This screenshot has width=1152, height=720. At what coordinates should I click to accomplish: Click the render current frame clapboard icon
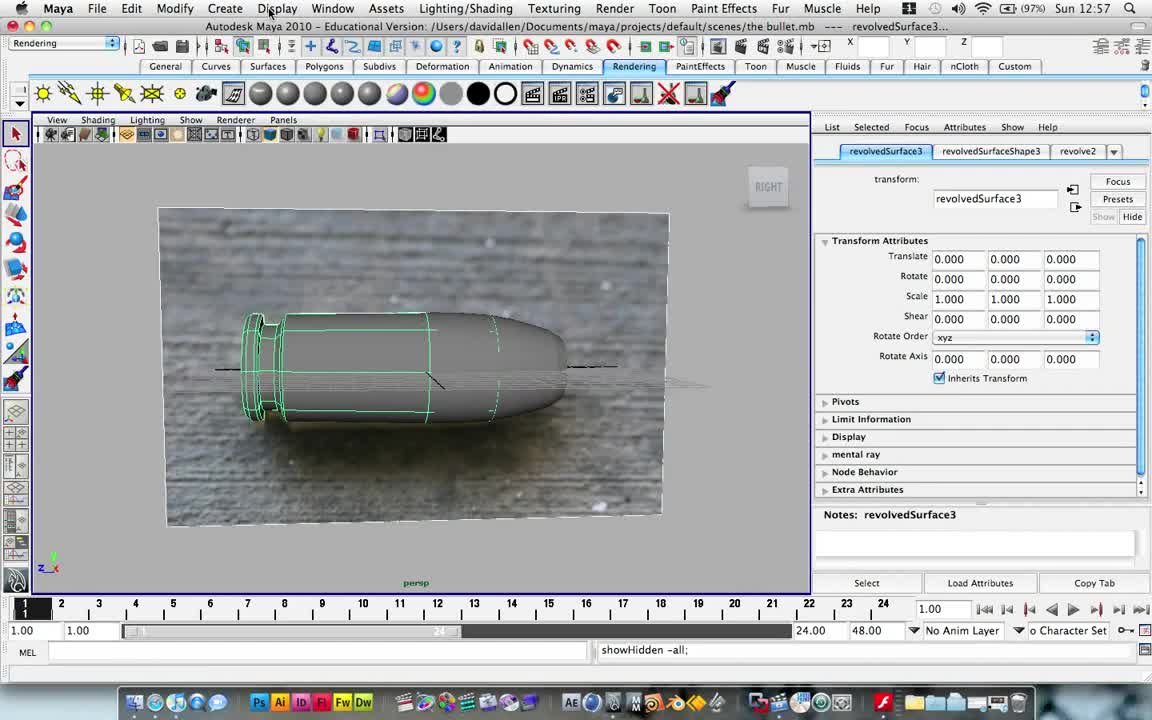[x=533, y=94]
